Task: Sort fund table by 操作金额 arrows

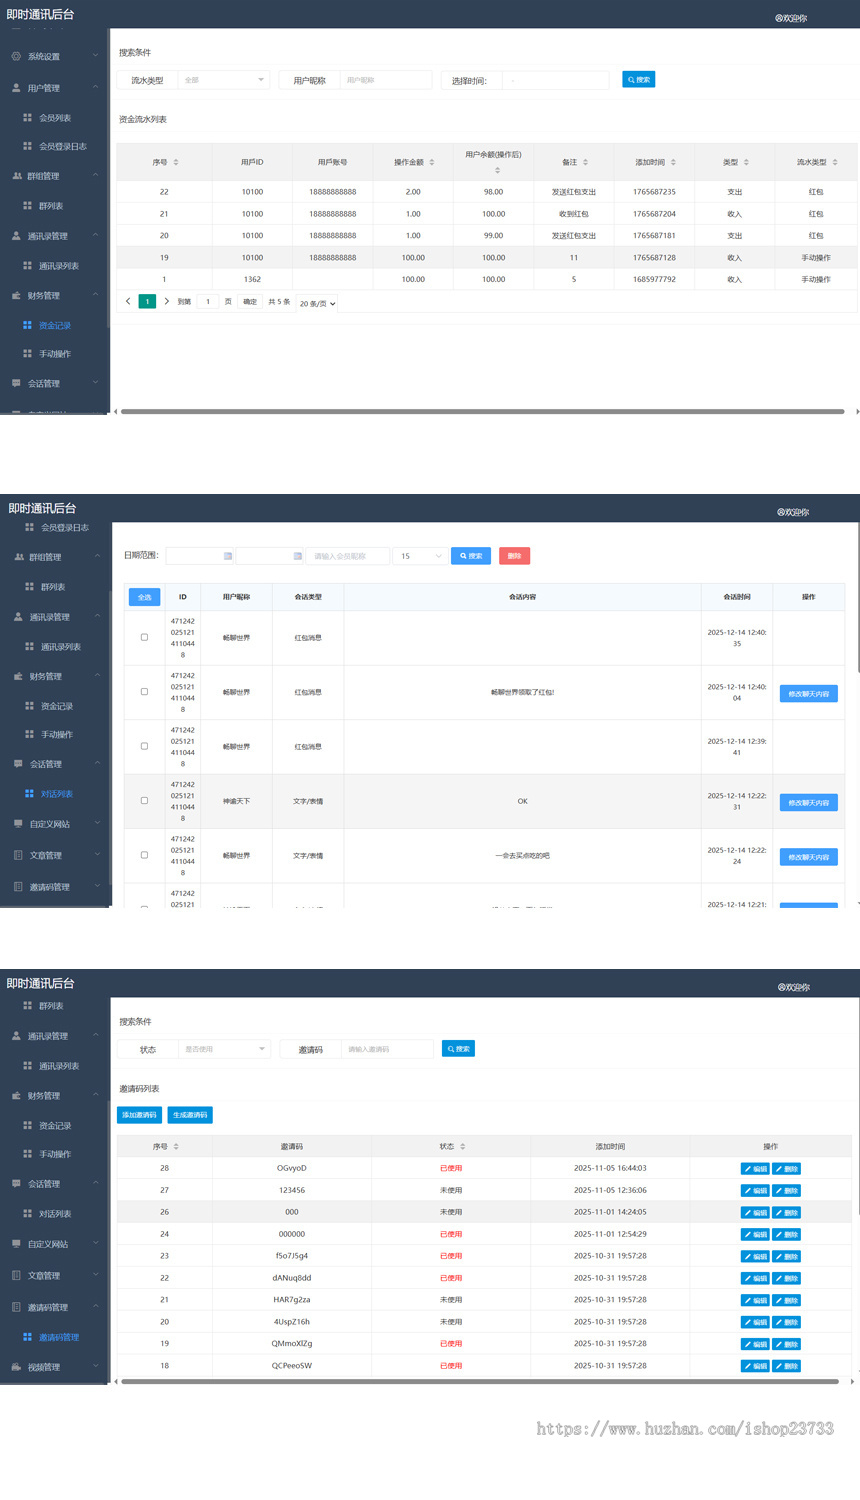Action: click(432, 162)
